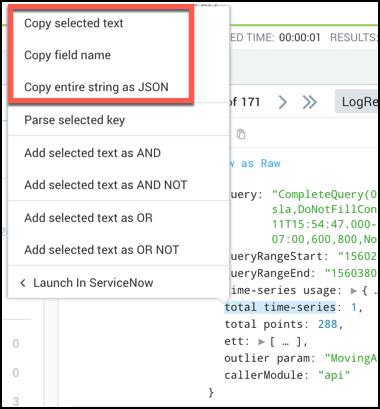Jump to last results page double arrow
380x409 pixels.
[x=309, y=102]
